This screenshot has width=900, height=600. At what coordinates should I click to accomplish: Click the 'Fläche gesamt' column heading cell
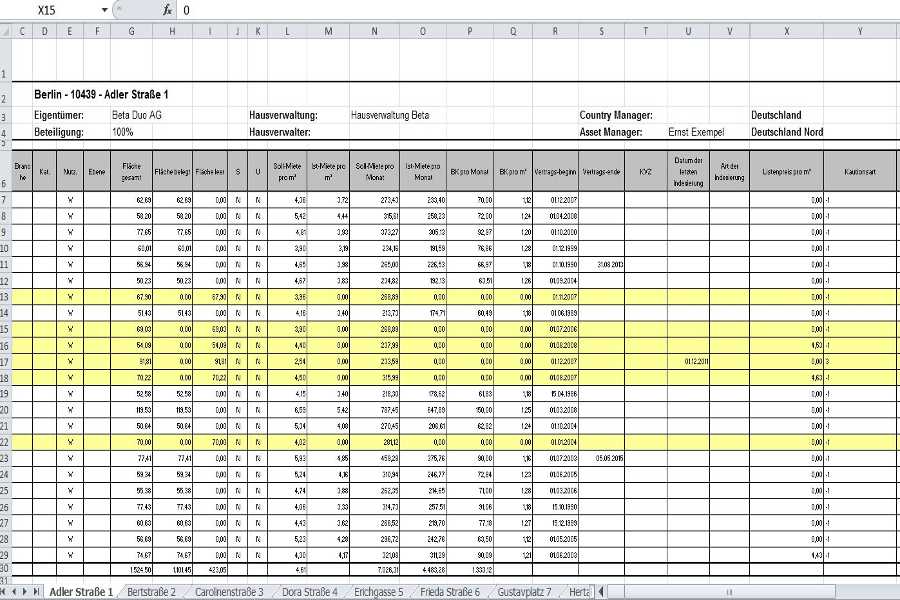pyautogui.click(x=131, y=171)
